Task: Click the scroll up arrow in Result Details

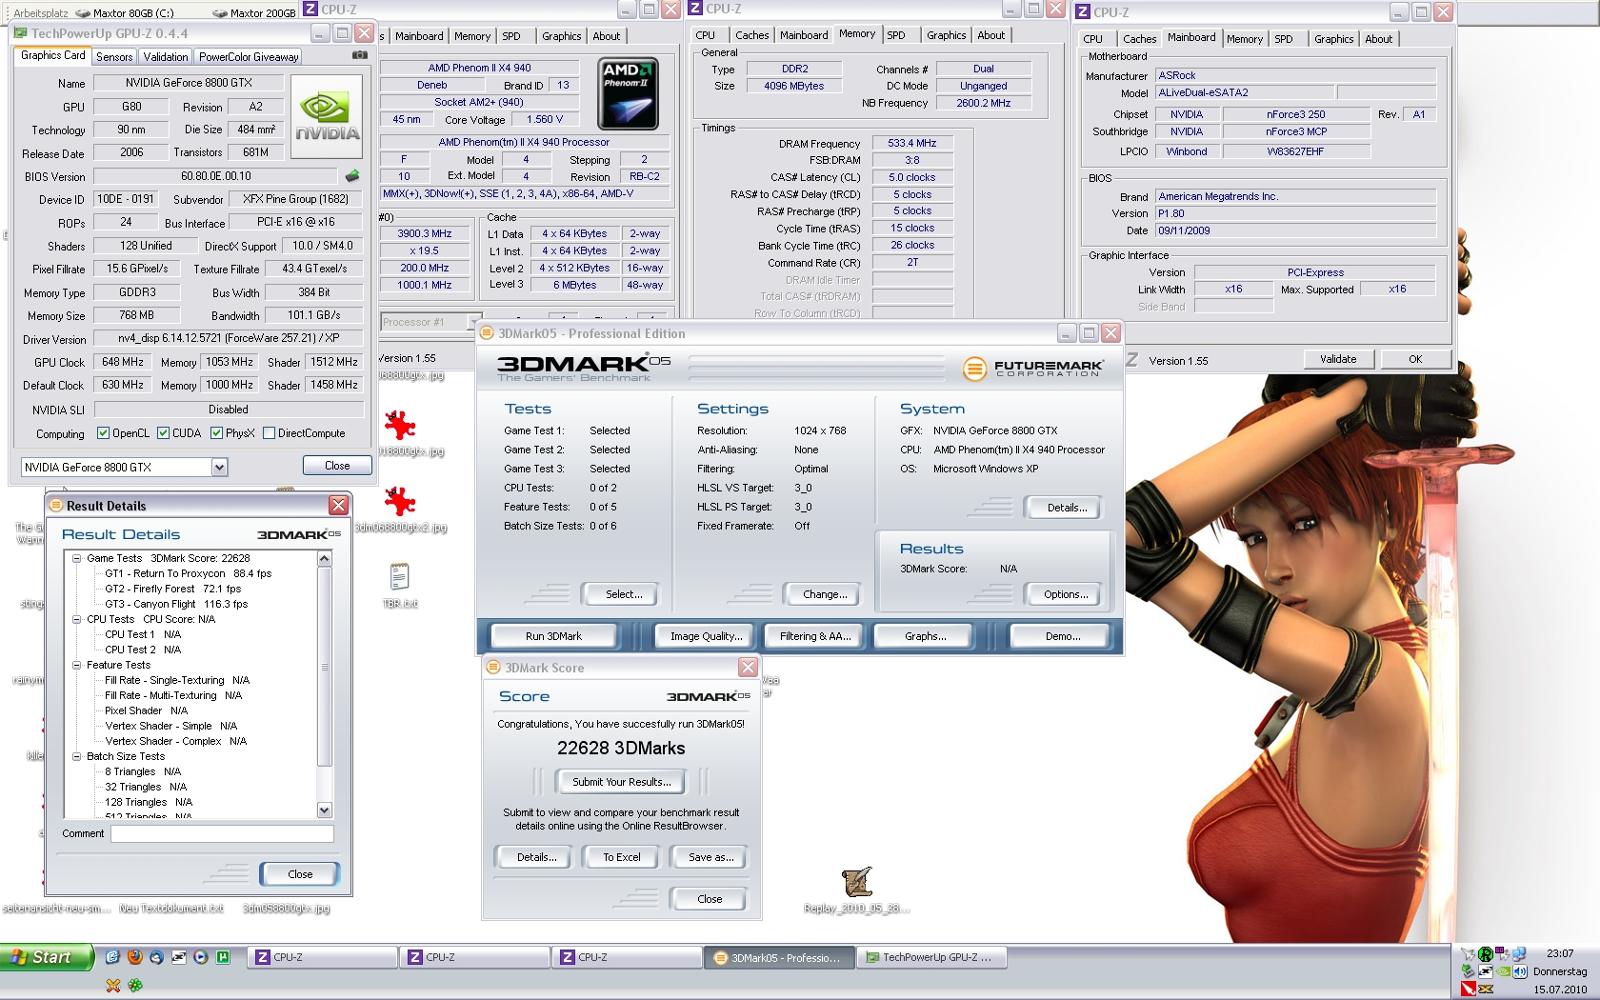Action: tap(324, 559)
